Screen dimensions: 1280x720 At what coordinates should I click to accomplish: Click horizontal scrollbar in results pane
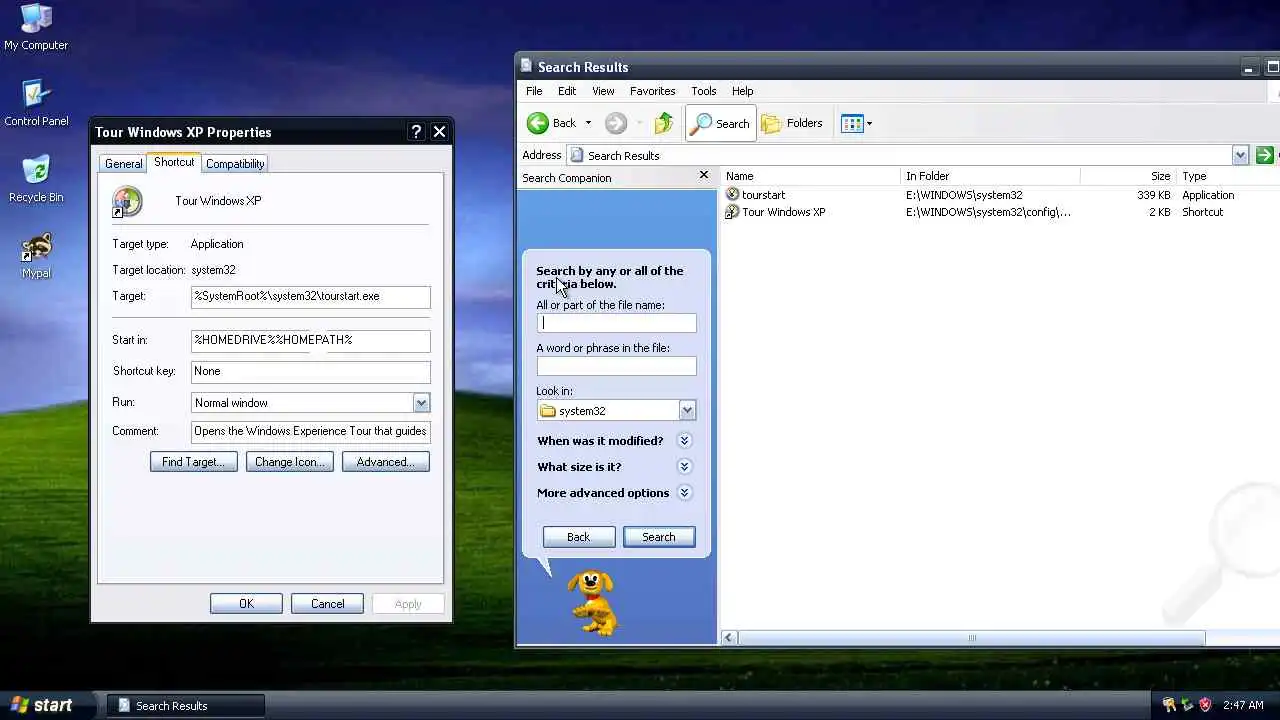[972, 638]
